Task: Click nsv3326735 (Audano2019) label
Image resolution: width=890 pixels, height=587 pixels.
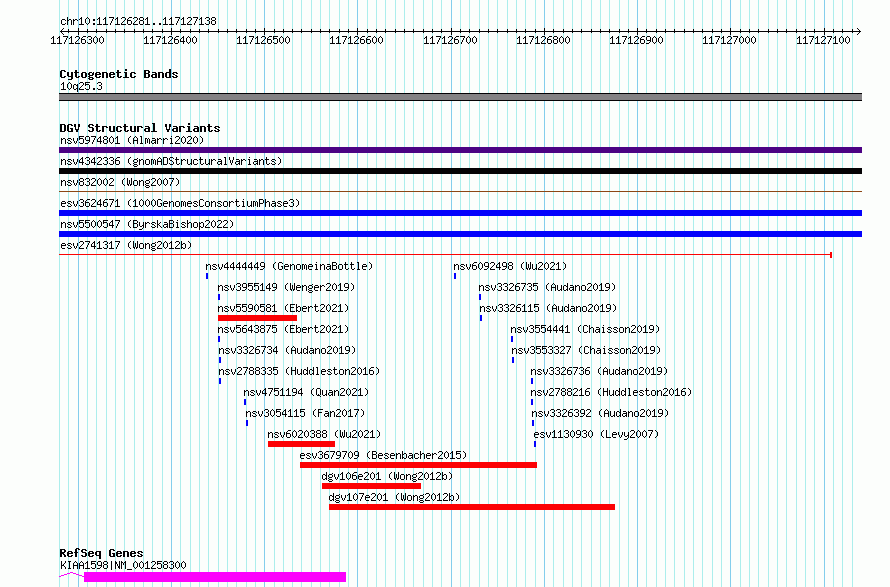Action: pos(547,287)
